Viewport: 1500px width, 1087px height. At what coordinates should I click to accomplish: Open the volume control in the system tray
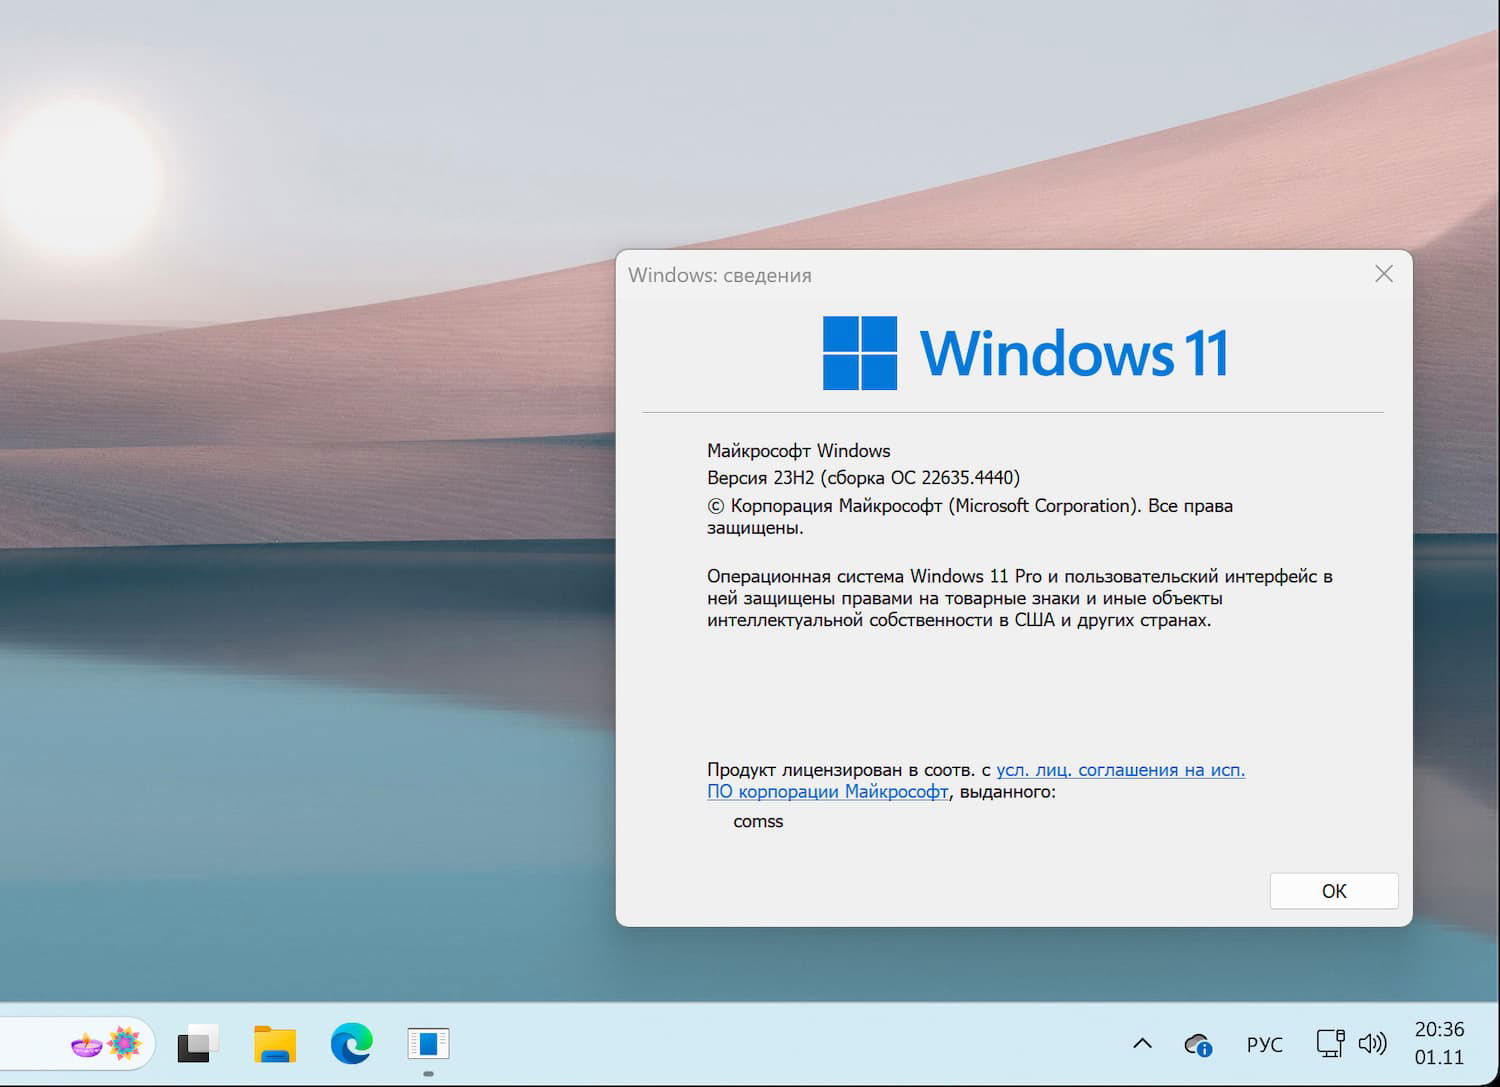[1374, 1043]
